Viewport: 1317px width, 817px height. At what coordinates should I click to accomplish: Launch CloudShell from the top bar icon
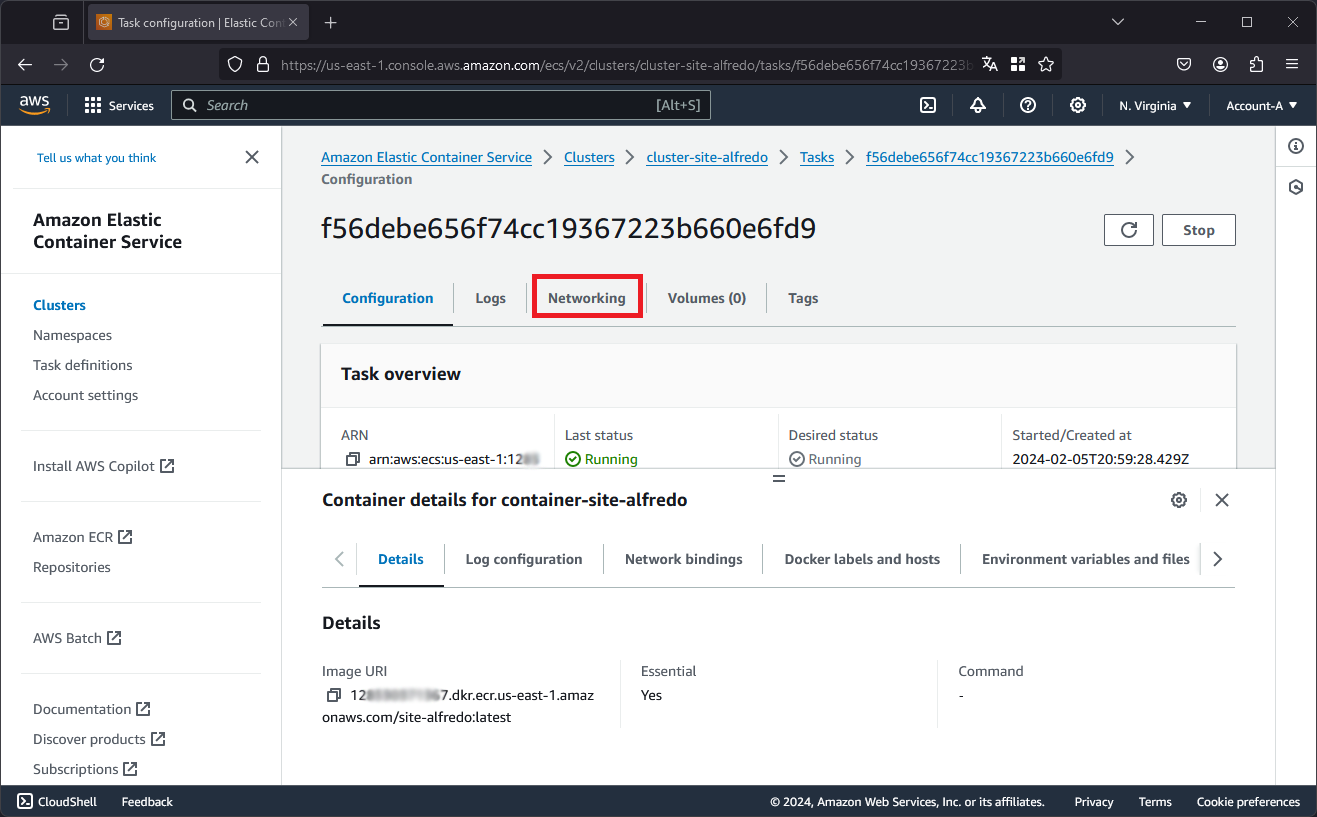click(928, 105)
